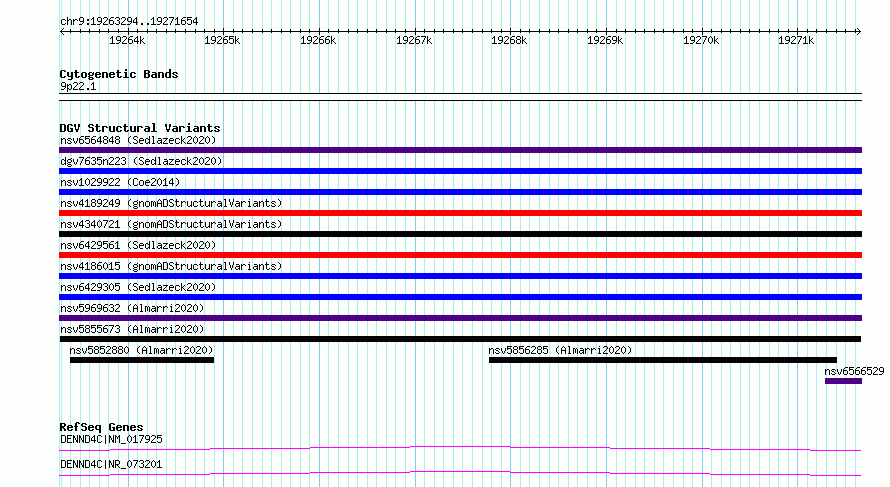Open nsv5969632 (Almarri2020) label
The width and height of the screenshot is (890, 487).
coord(132,308)
